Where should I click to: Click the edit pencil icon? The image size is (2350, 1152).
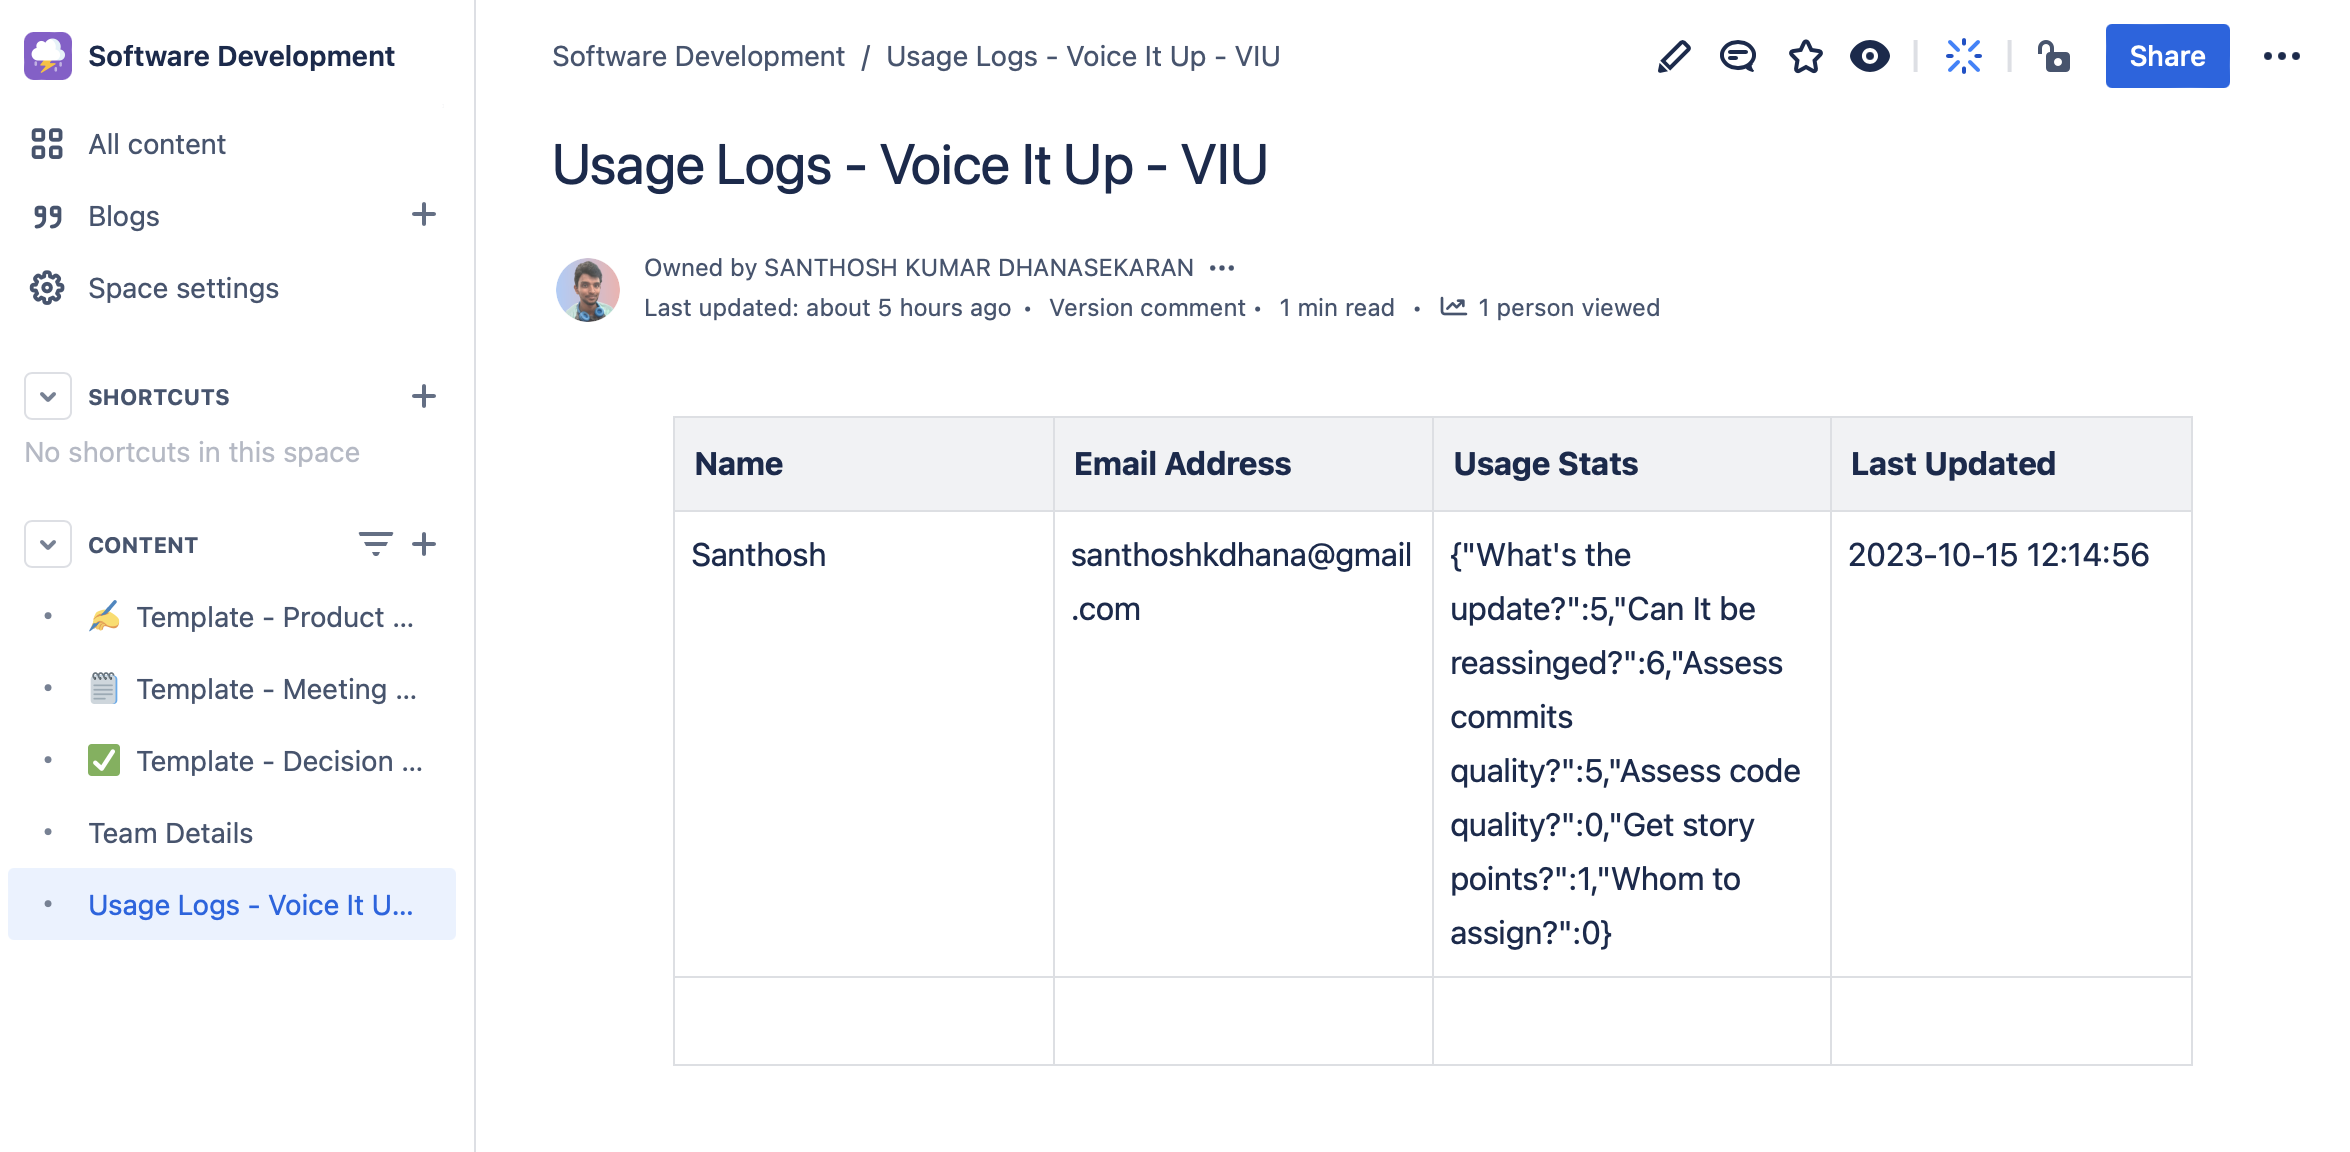tap(1673, 57)
